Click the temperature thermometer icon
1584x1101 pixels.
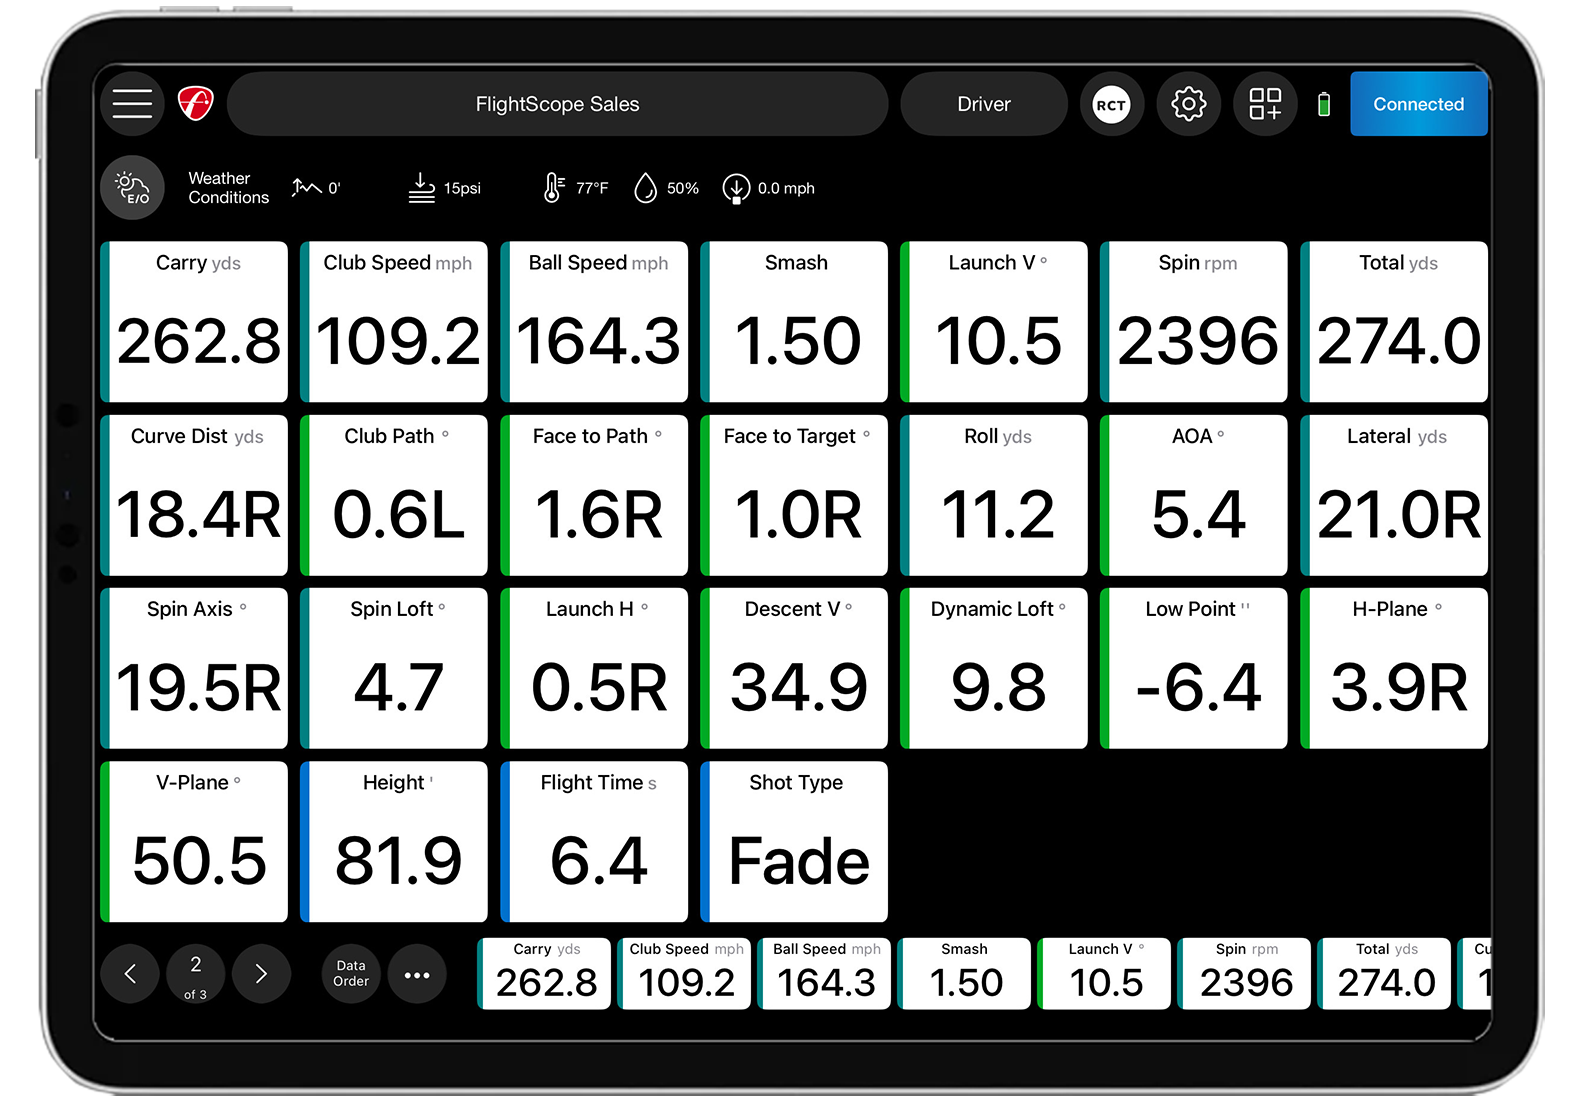click(x=553, y=188)
